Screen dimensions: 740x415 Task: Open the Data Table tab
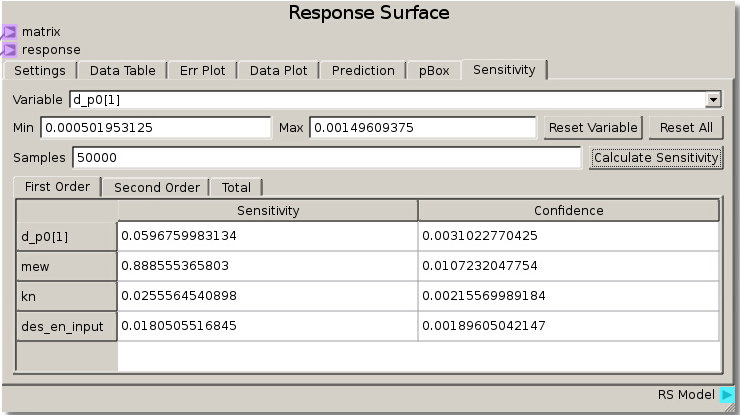(123, 71)
